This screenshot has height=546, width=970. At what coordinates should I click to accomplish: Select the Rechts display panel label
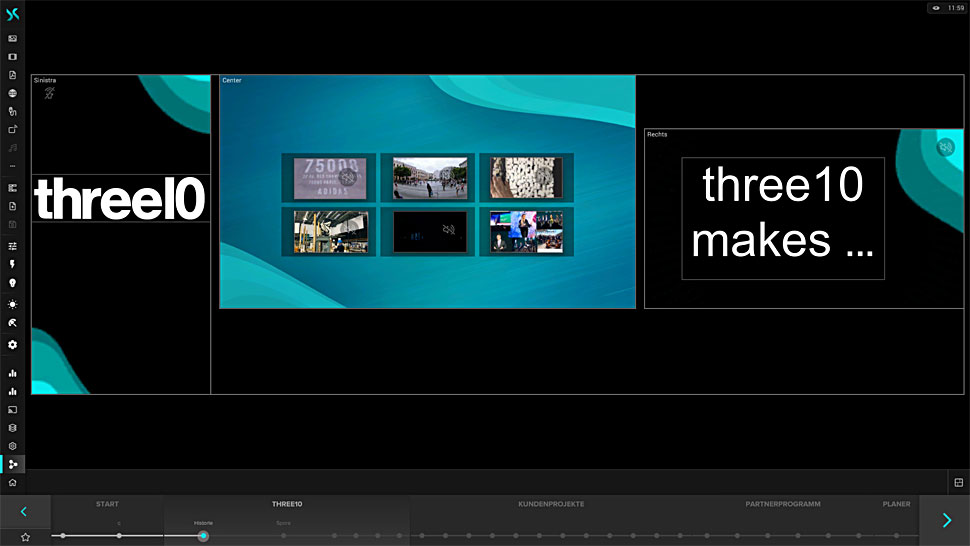tap(657, 134)
